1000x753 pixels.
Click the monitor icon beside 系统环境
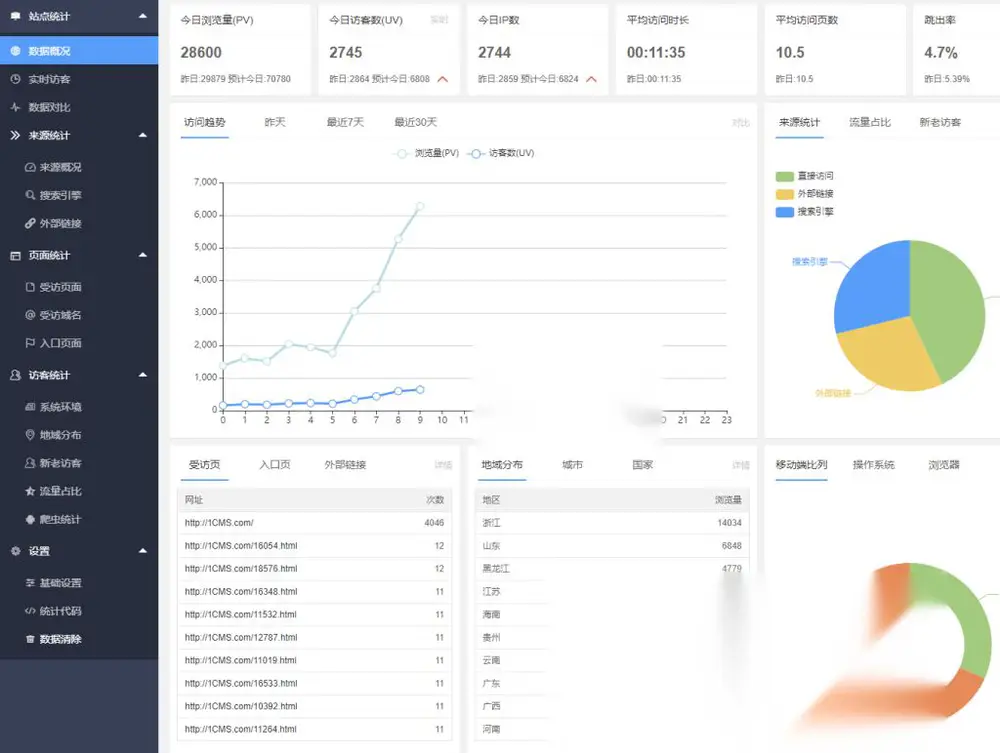tap(30, 407)
